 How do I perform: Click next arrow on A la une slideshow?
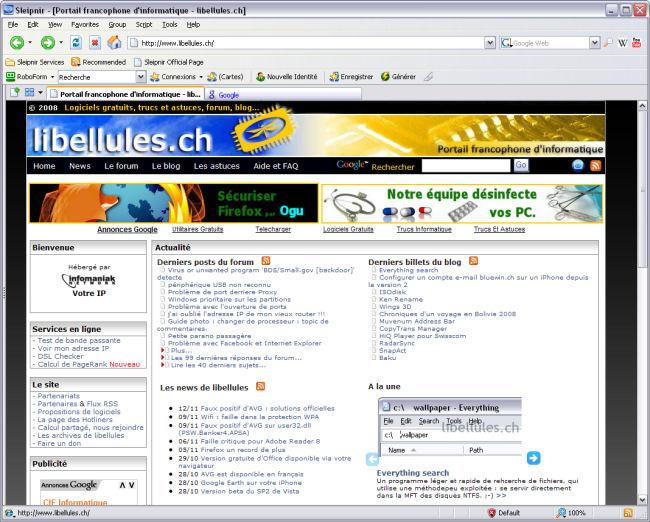533,459
